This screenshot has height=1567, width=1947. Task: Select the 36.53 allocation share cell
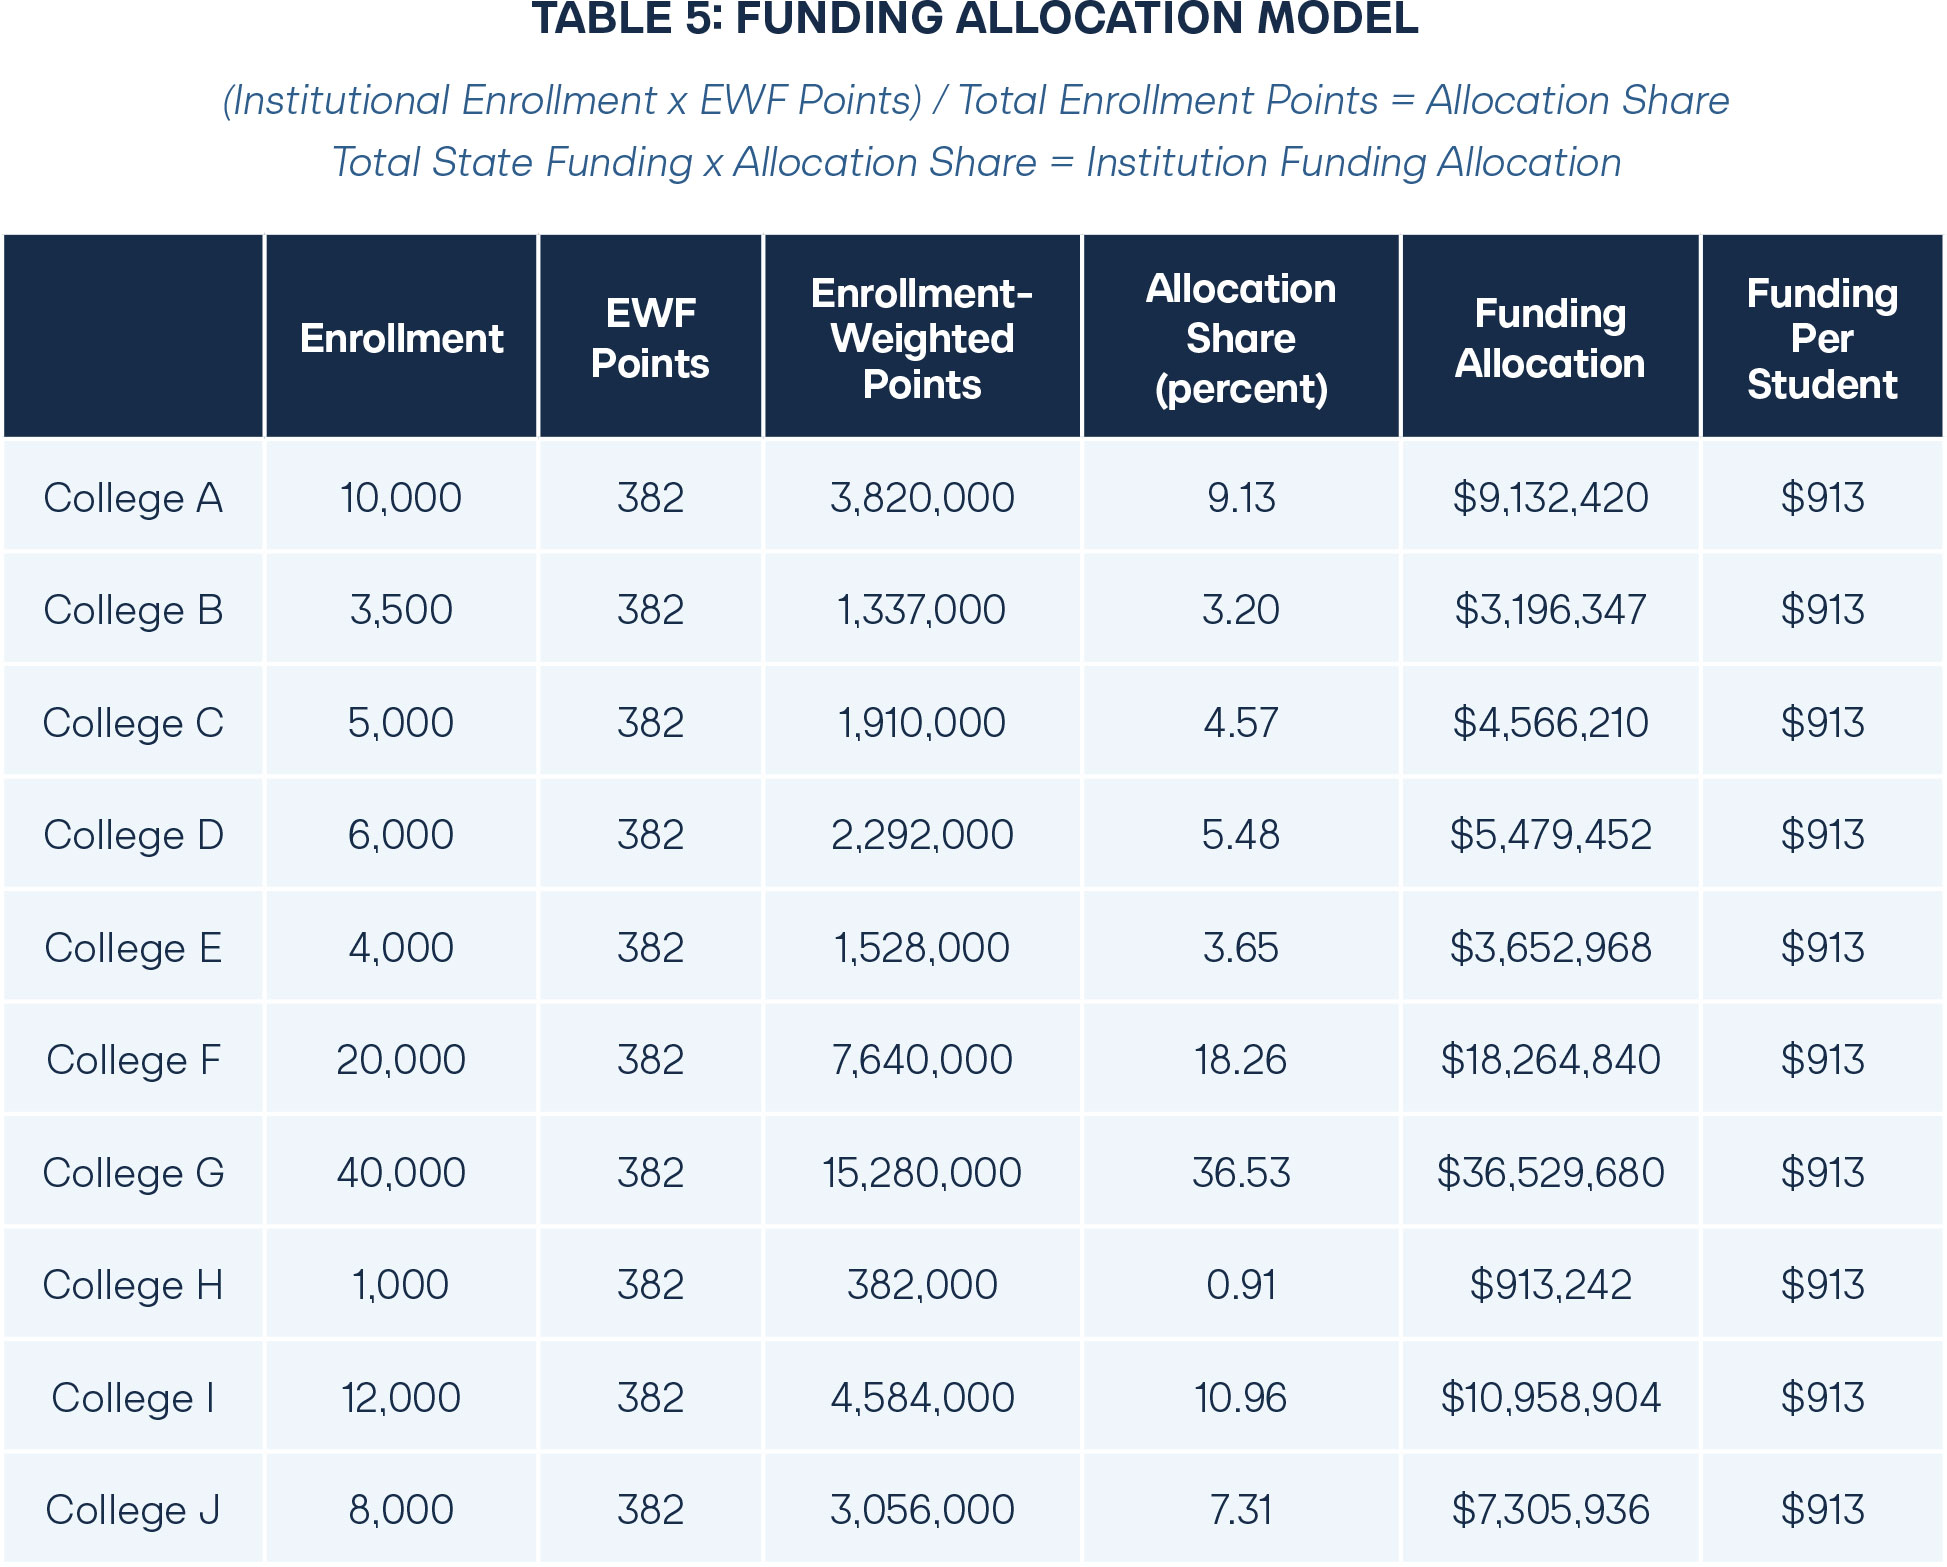pyautogui.click(x=1240, y=1173)
